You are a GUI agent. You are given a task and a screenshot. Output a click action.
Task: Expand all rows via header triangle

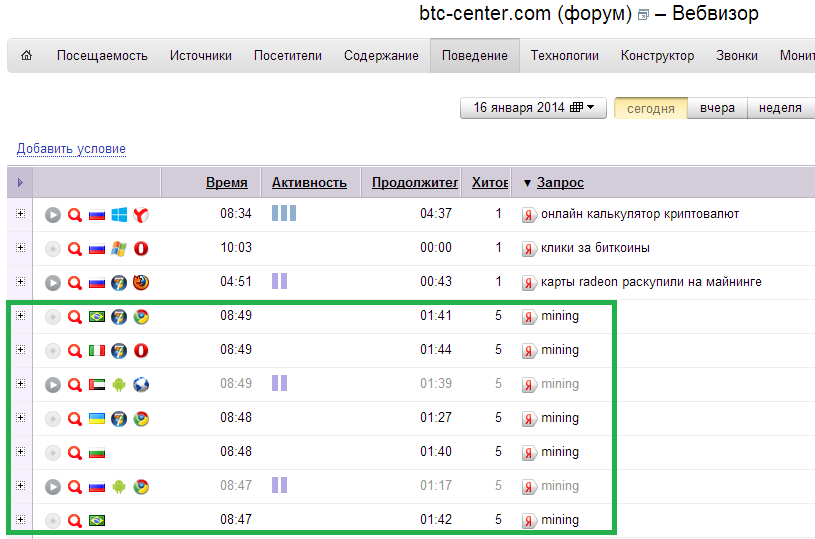pyautogui.click(x=20, y=182)
